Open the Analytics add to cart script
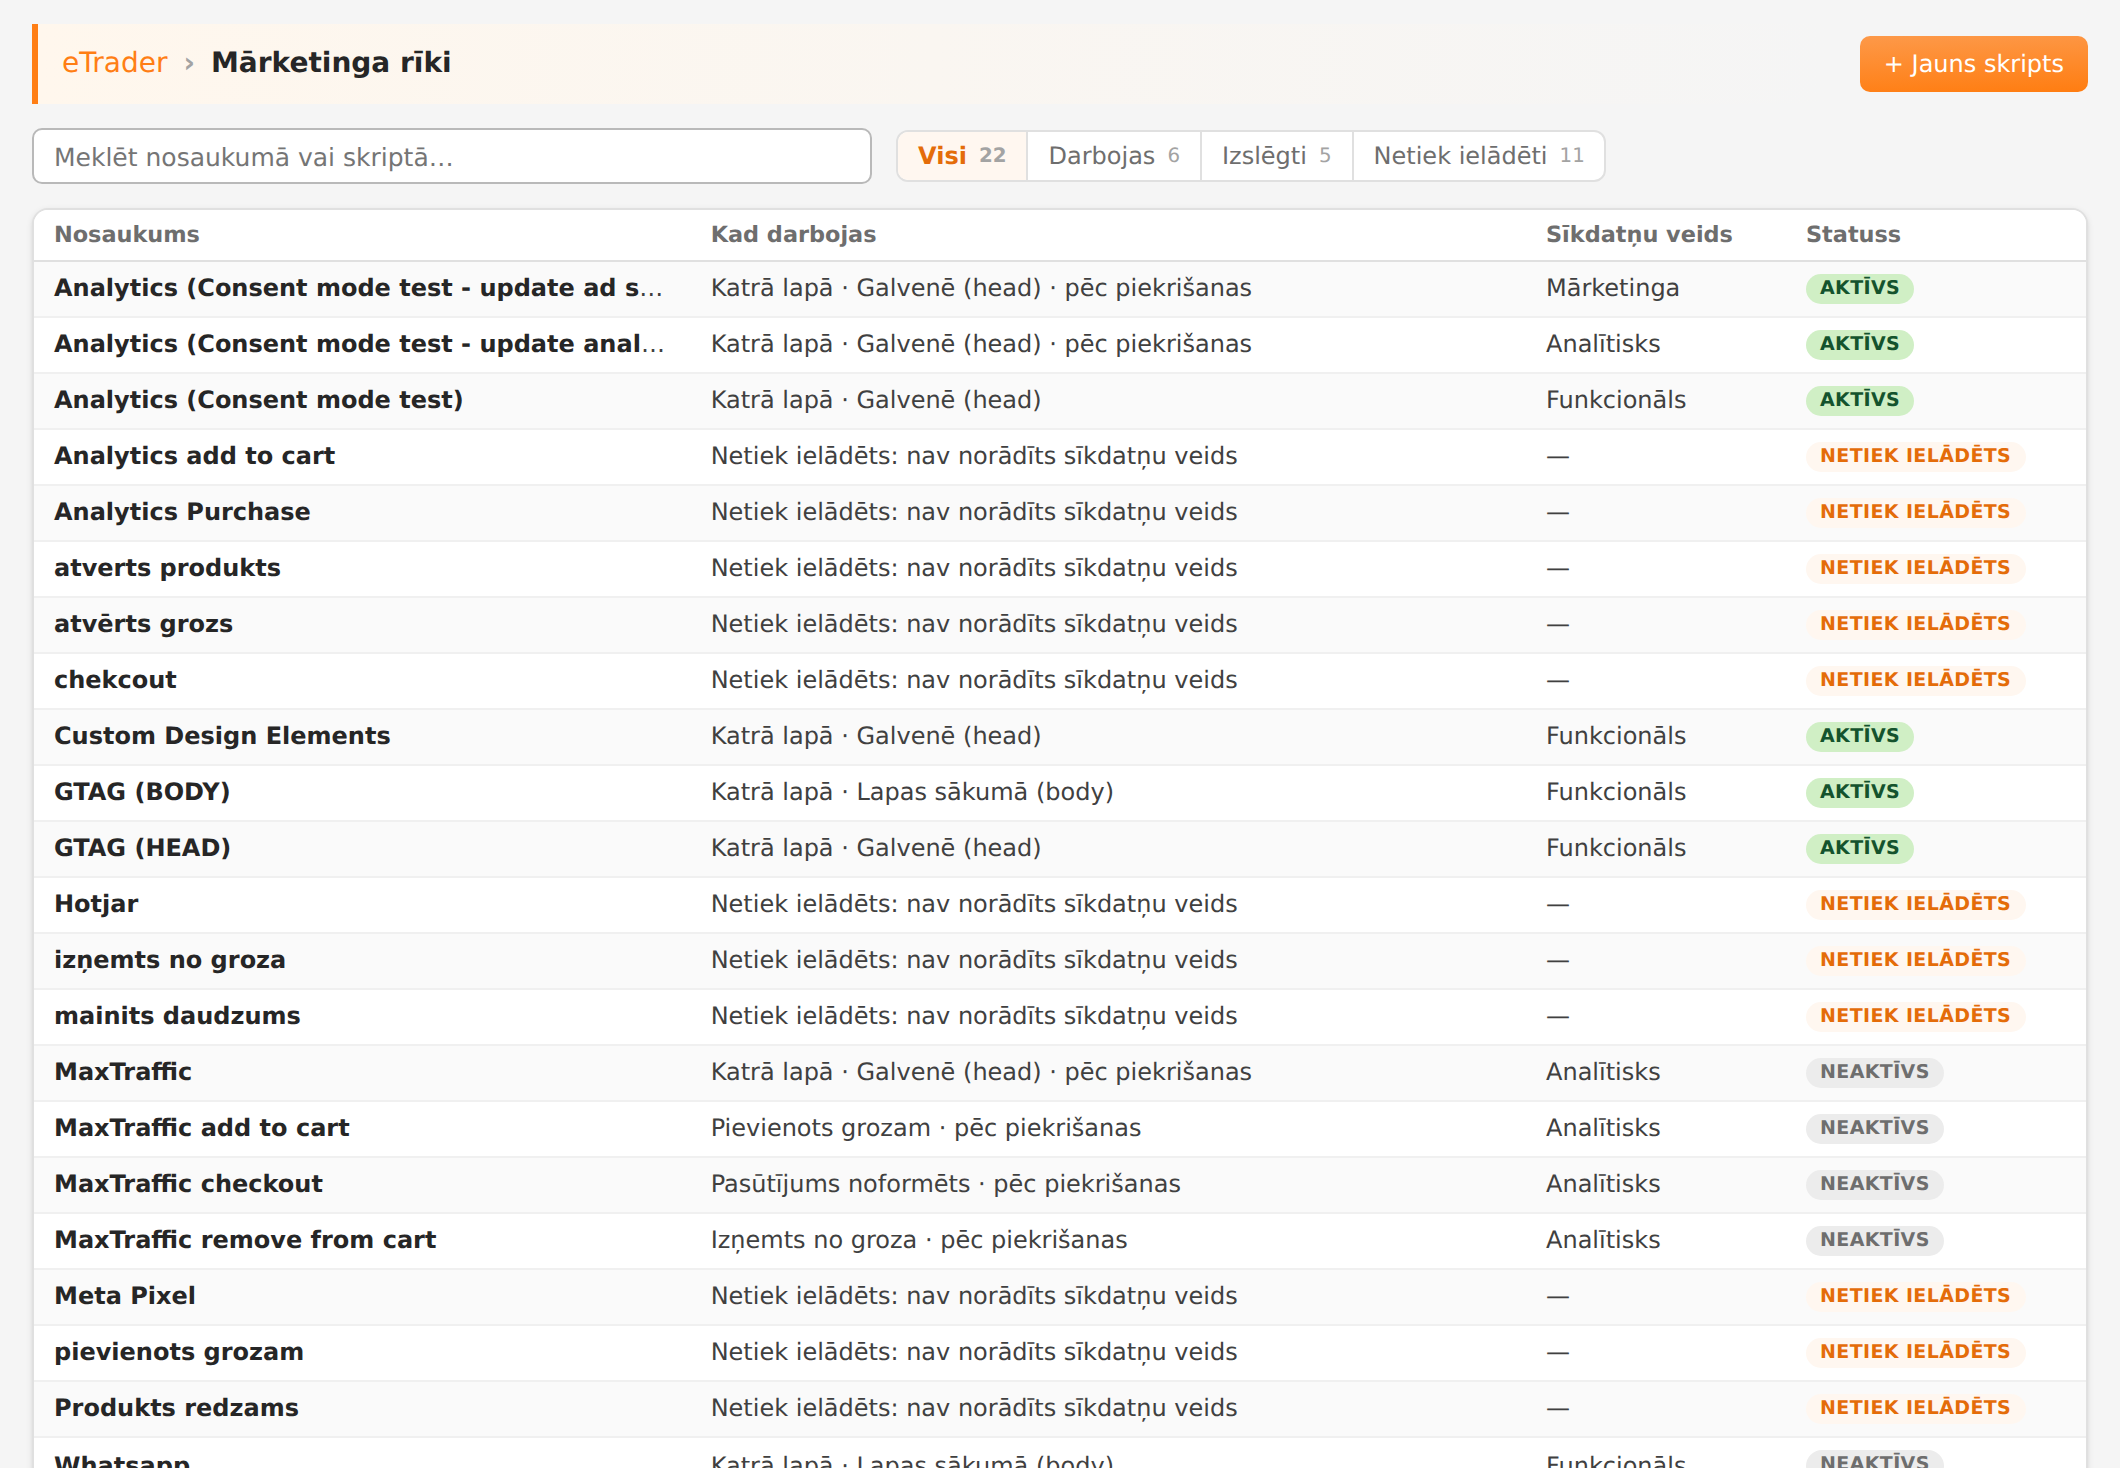 194,456
